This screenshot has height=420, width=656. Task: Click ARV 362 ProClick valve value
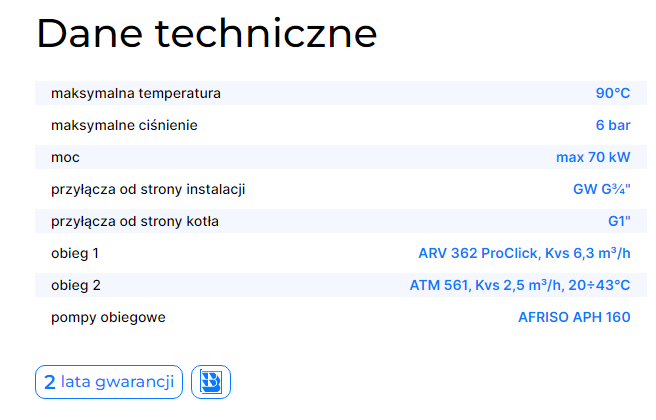tap(524, 254)
